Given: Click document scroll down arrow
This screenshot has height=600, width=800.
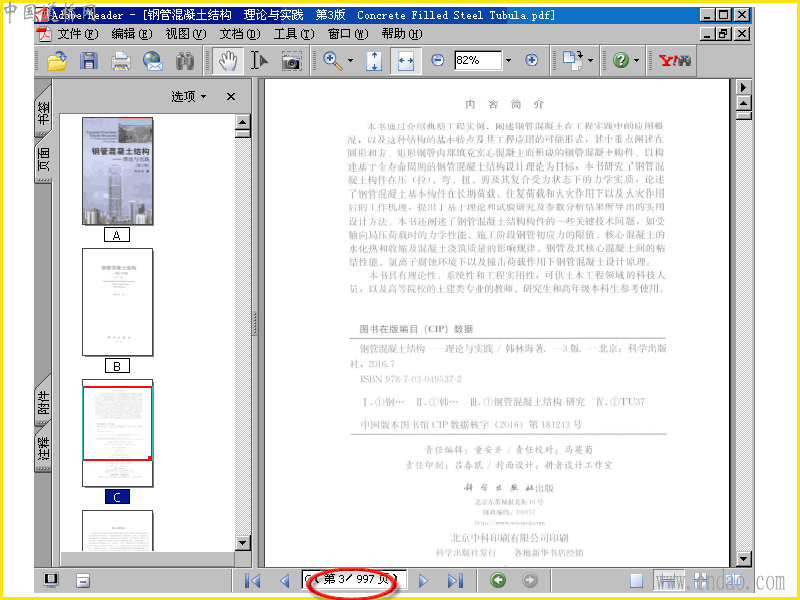Looking at the screenshot, I should (743, 559).
